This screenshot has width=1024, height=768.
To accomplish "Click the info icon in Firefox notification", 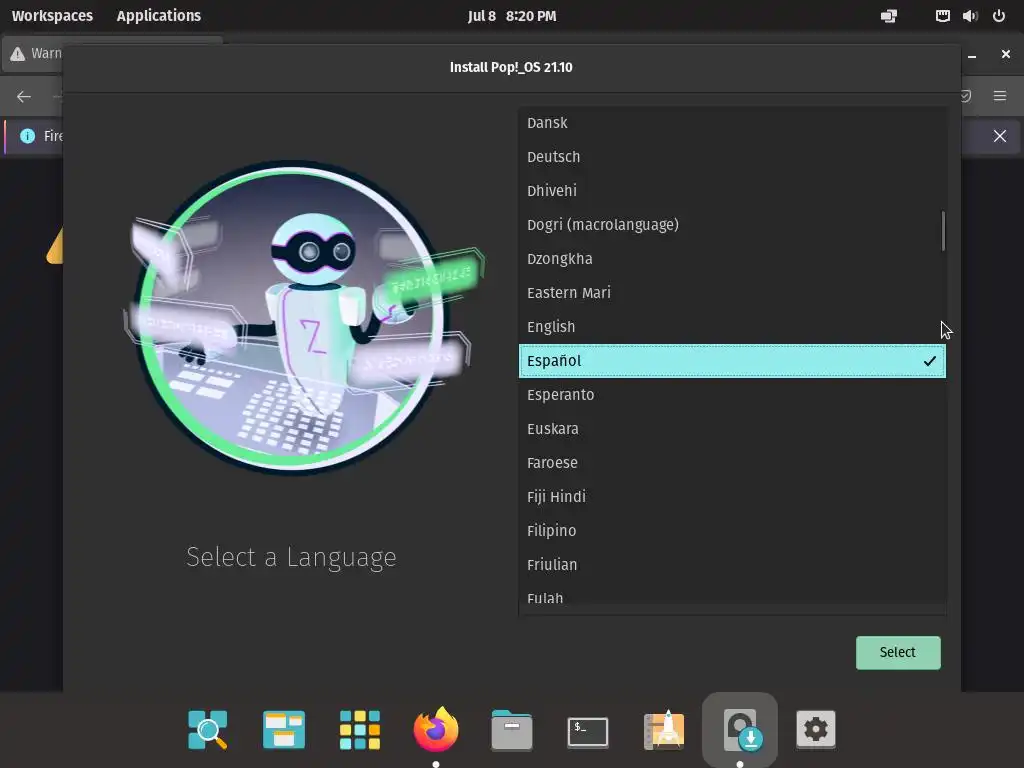I will pyautogui.click(x=27, y=136).
